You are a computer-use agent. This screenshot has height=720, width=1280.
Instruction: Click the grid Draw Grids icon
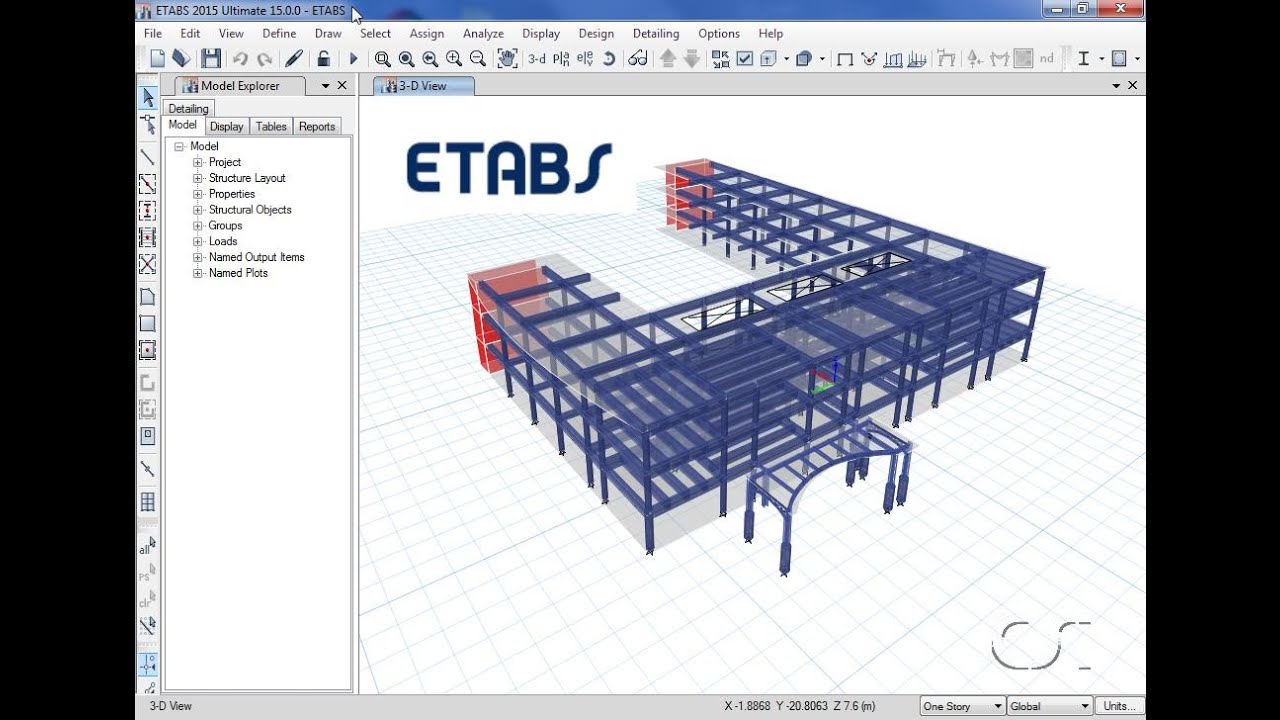tap(148, 501)
